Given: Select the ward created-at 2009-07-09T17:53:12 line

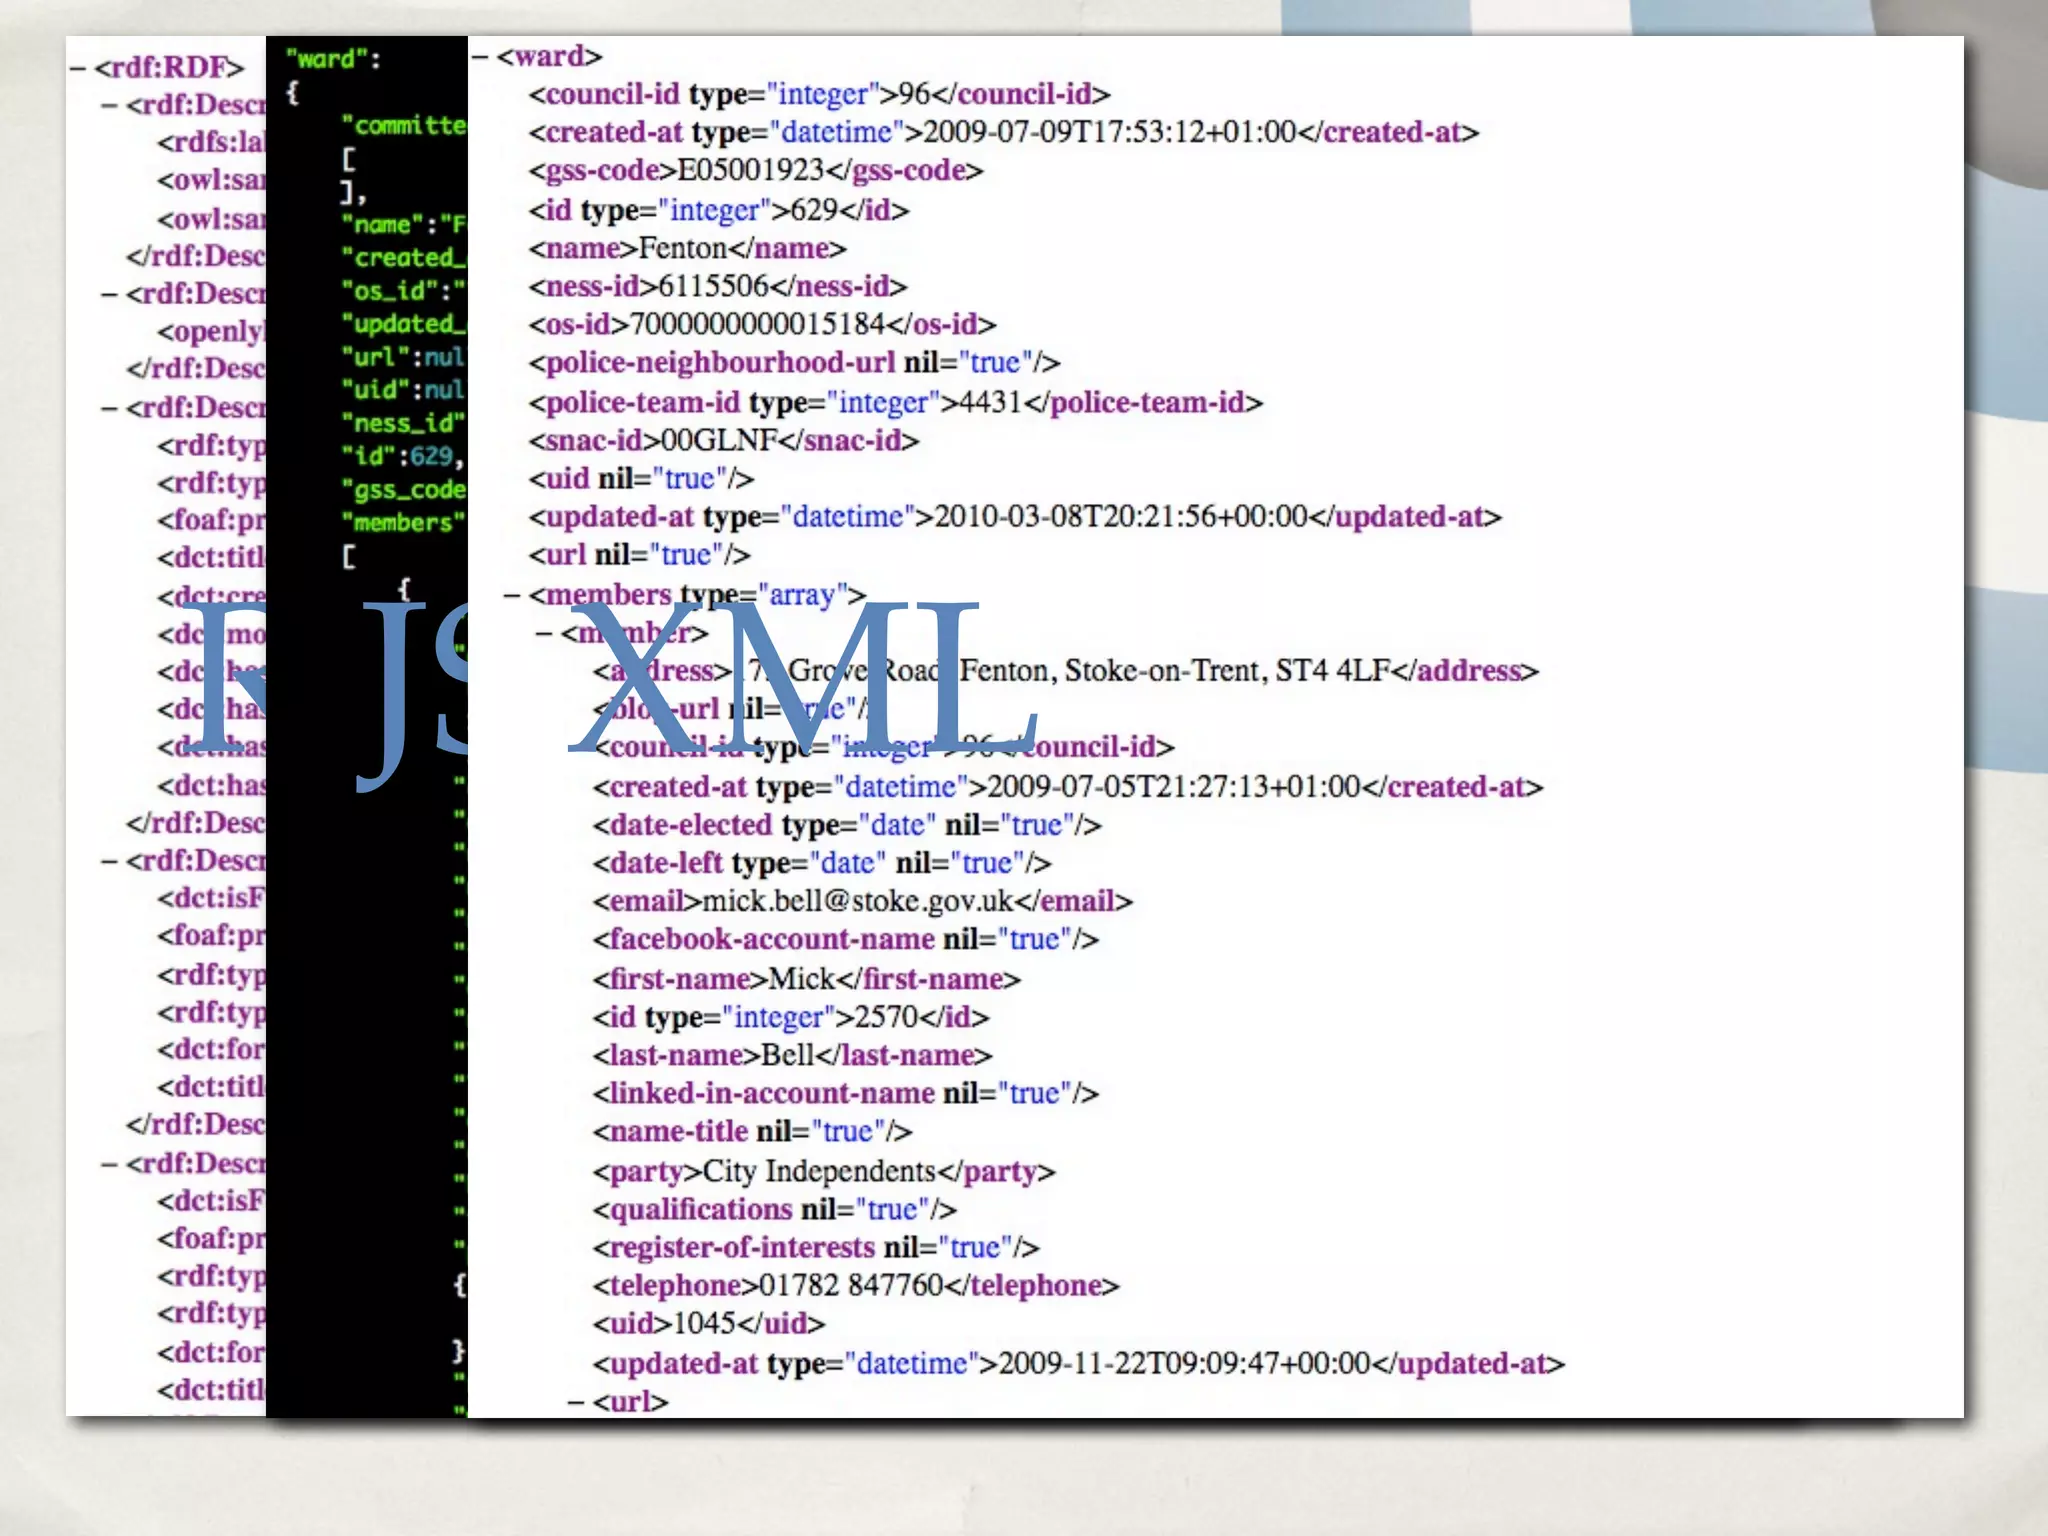Looking at the screenshot, I should click(1004, 132).
